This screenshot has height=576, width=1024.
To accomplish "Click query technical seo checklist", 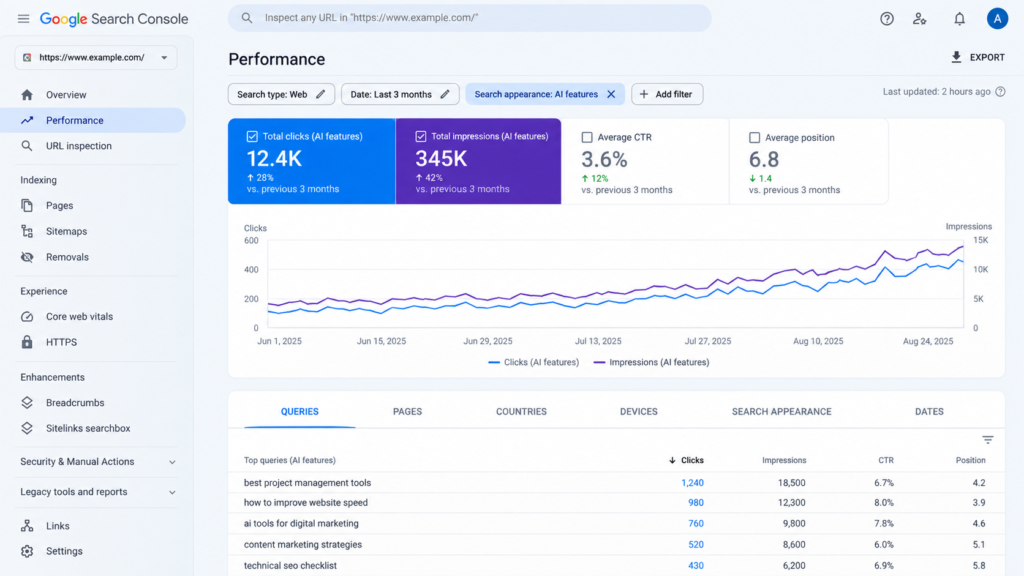I will (x=290, y=566).
